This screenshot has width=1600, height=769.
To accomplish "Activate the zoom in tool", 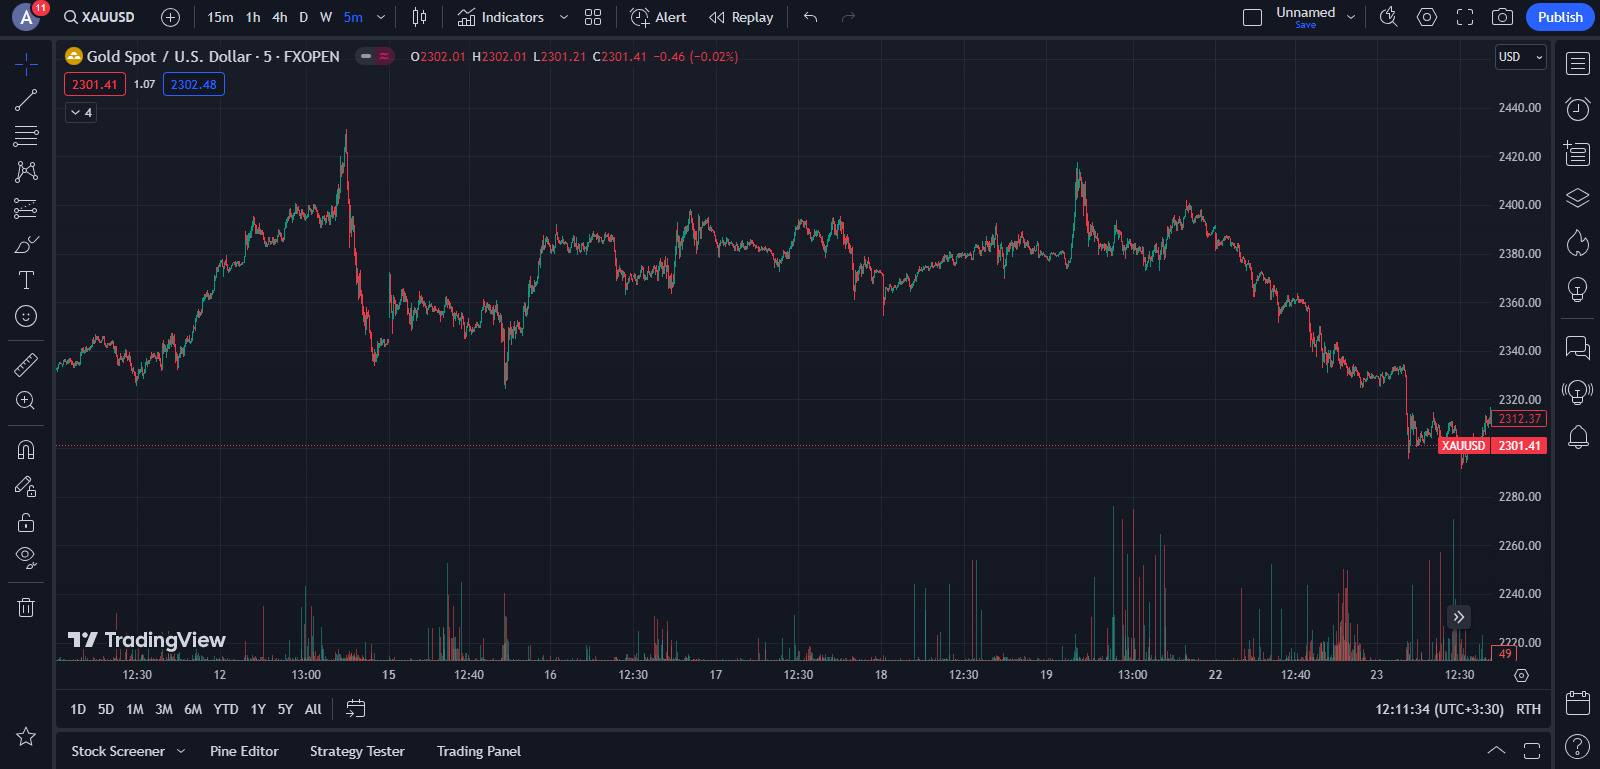I will pyautogui.click(x=26, y=400).
